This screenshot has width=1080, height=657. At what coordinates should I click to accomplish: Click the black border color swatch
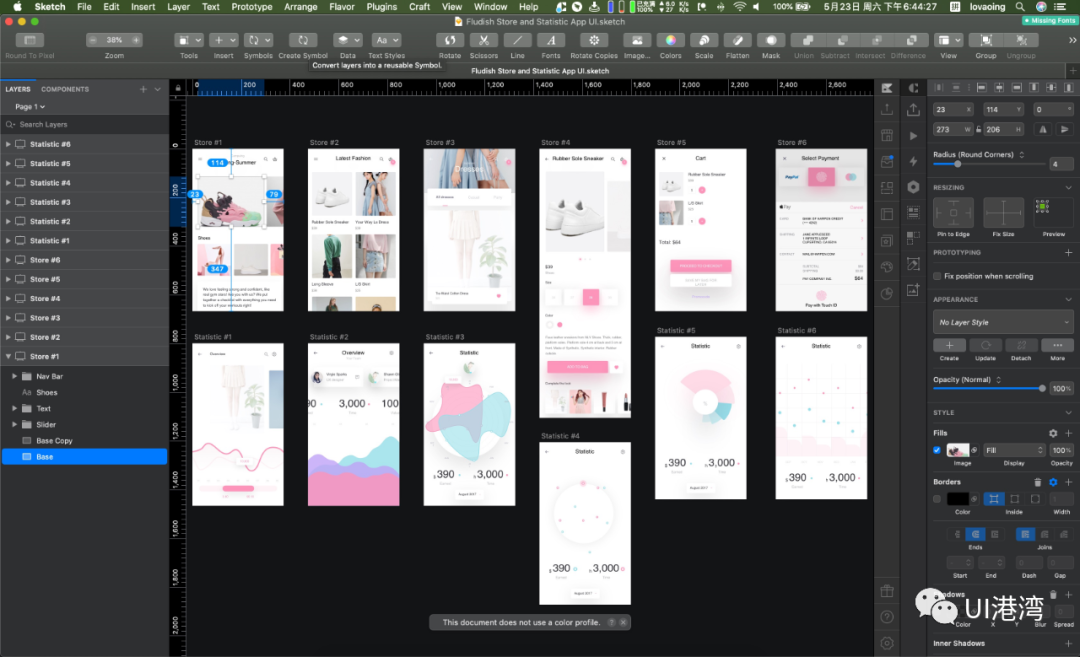click(957, 499)
